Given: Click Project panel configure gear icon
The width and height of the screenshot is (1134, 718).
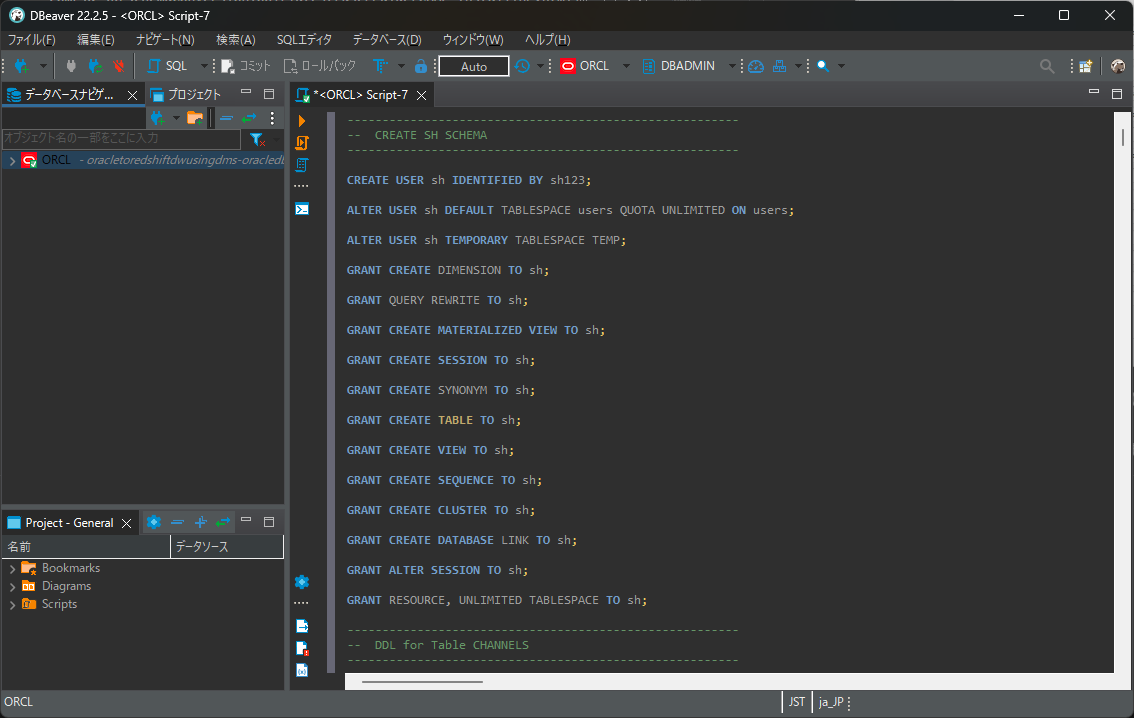Looking at the screenshot, I should 154,522.
